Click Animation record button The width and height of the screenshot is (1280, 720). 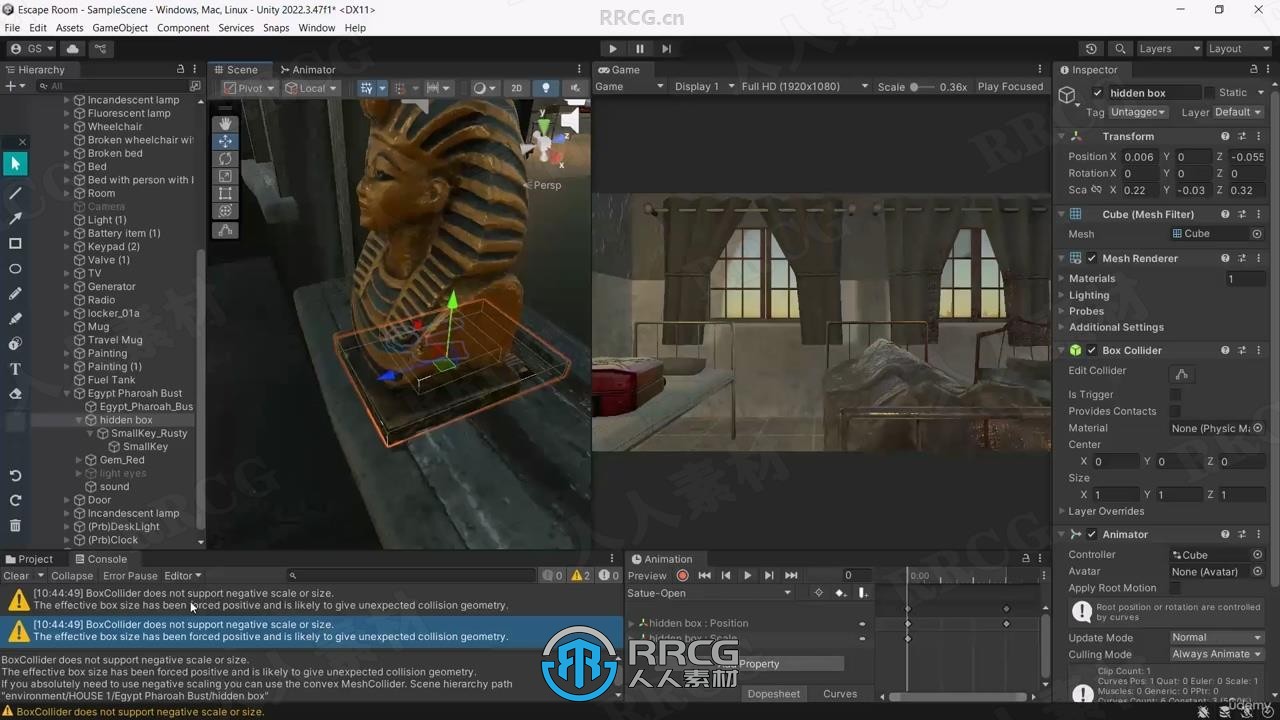pyautogui.click(x=683, y=575)
